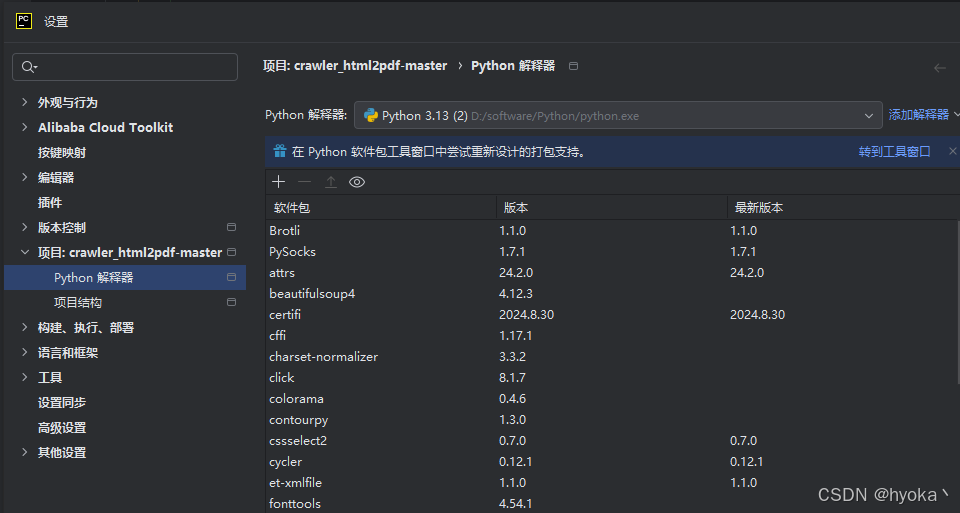This screenshot has height=513, width=960.
Task: Select the click package row
Action: coord(610,378)
